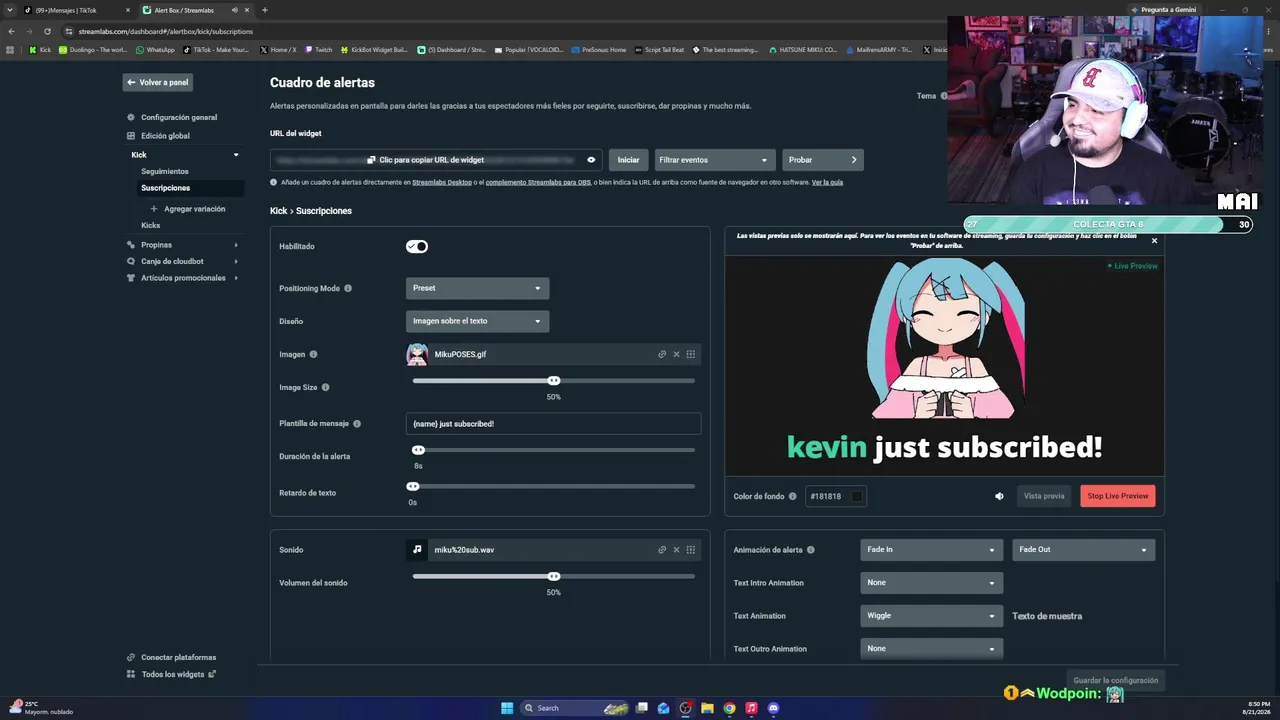The image size is (1280, 720).
Task: Click the Volumen del sonido slider handle
Action: point(554,576)
